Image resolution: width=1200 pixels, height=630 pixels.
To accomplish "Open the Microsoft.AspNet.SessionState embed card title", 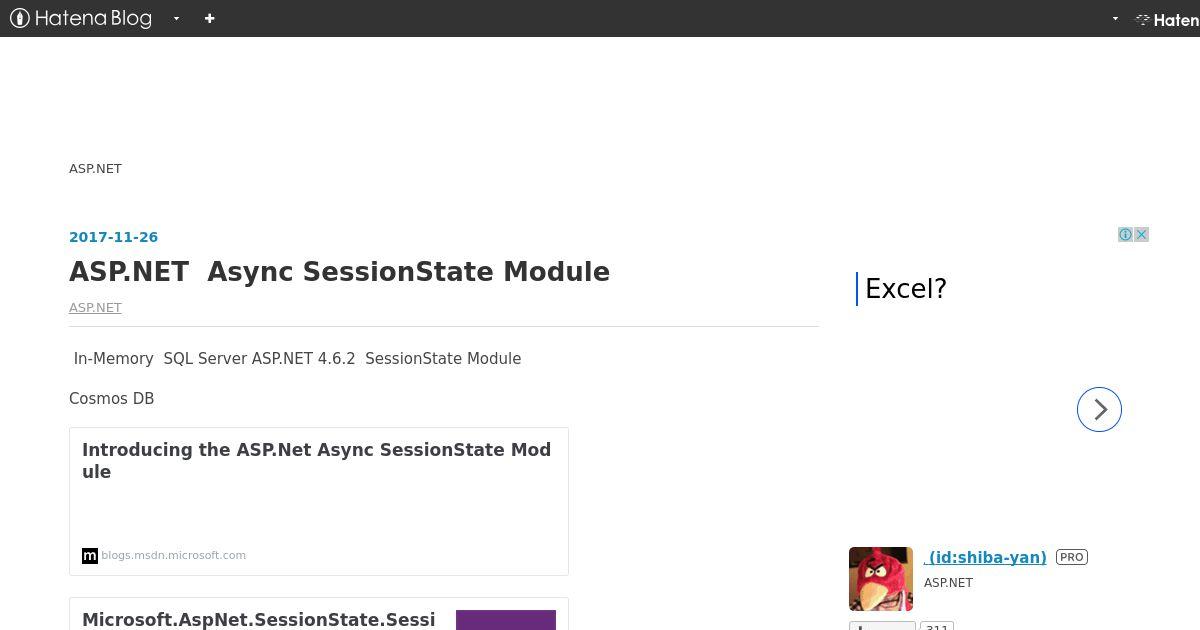I will click(259, 620).
